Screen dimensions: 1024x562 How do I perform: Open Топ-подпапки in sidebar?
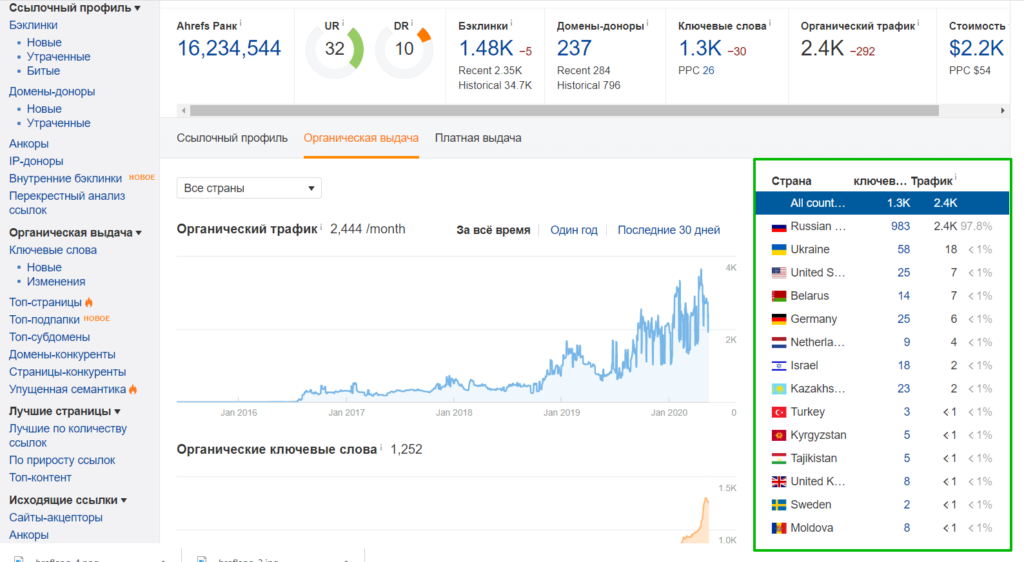click(x=44, y=319)
